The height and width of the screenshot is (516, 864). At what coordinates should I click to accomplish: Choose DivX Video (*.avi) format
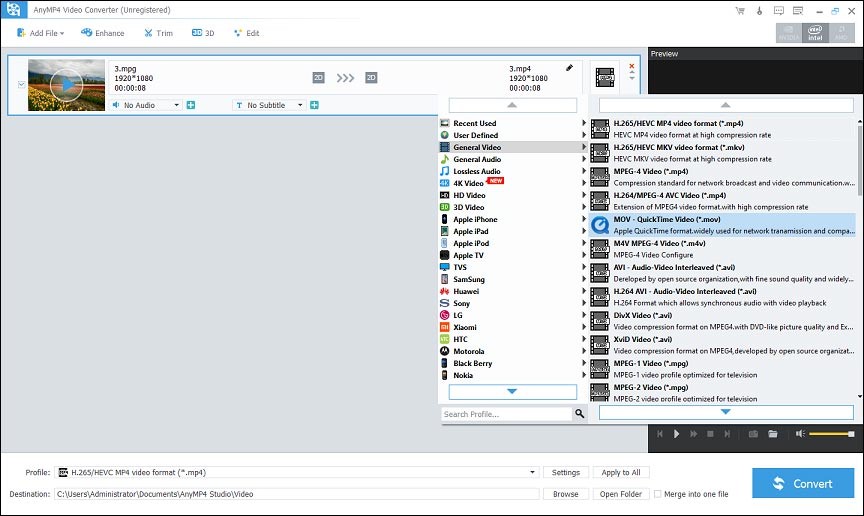pos(722,321)
